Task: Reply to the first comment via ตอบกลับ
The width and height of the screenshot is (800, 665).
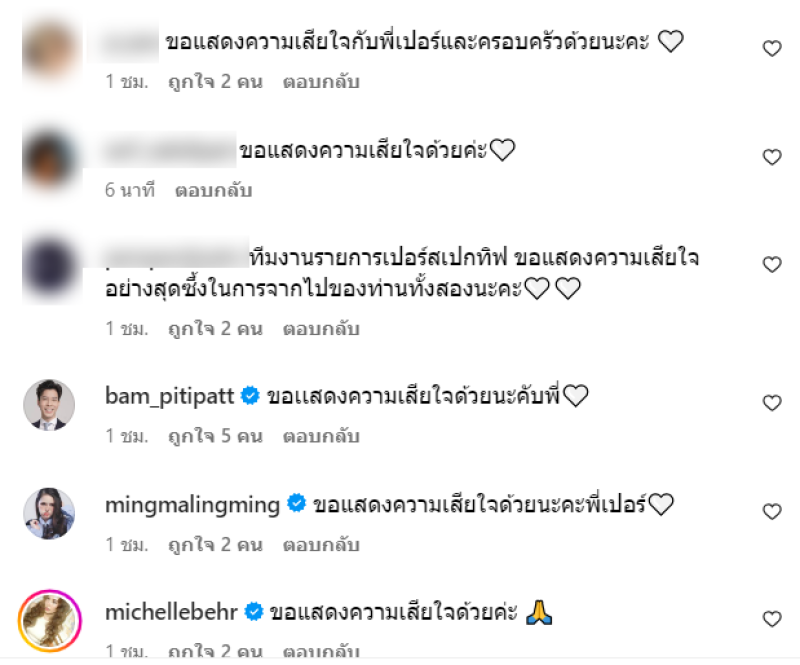Action: (321, 82)
